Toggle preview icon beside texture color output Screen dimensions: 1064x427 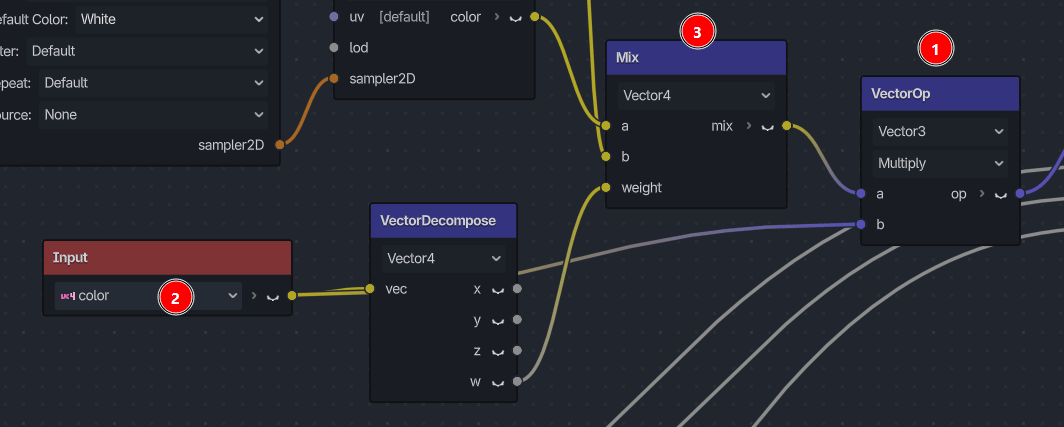coord(516,17)
